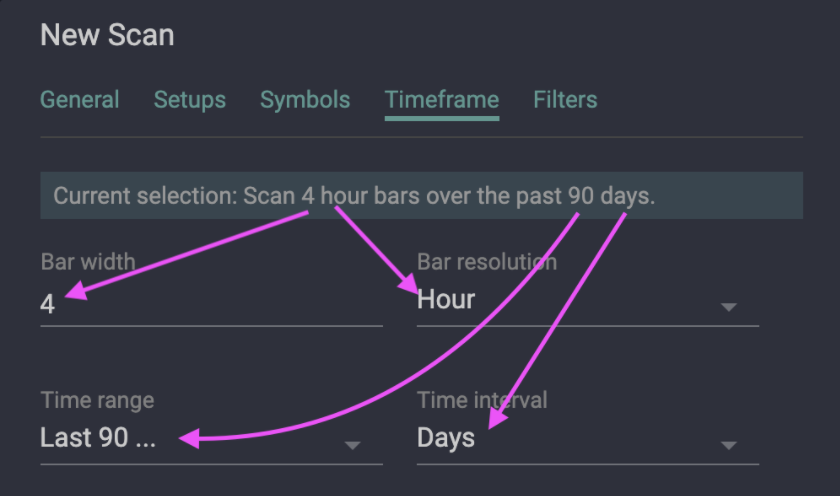The height and width of the screenshot is (496, 840).
Task: Open the Filters tab
Action: coord(565,100)
